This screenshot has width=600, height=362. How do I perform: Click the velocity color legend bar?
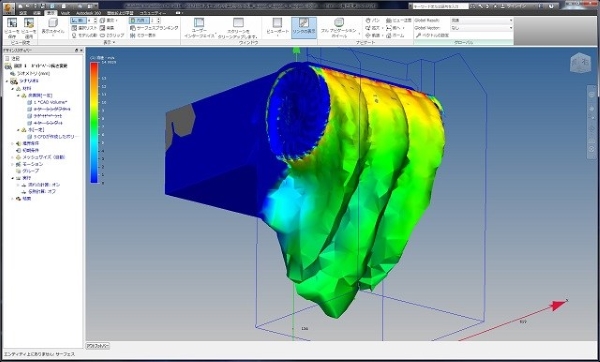point(94,122)
